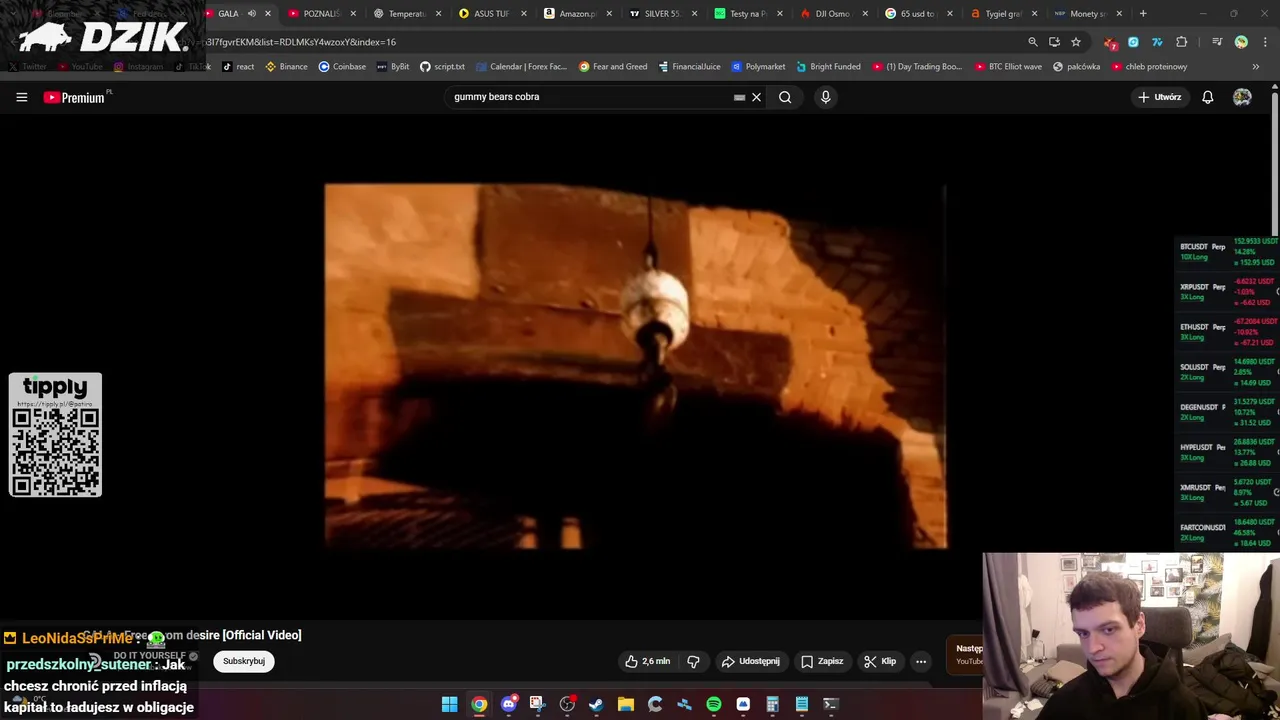Open Steam from the taskbar

596,704
